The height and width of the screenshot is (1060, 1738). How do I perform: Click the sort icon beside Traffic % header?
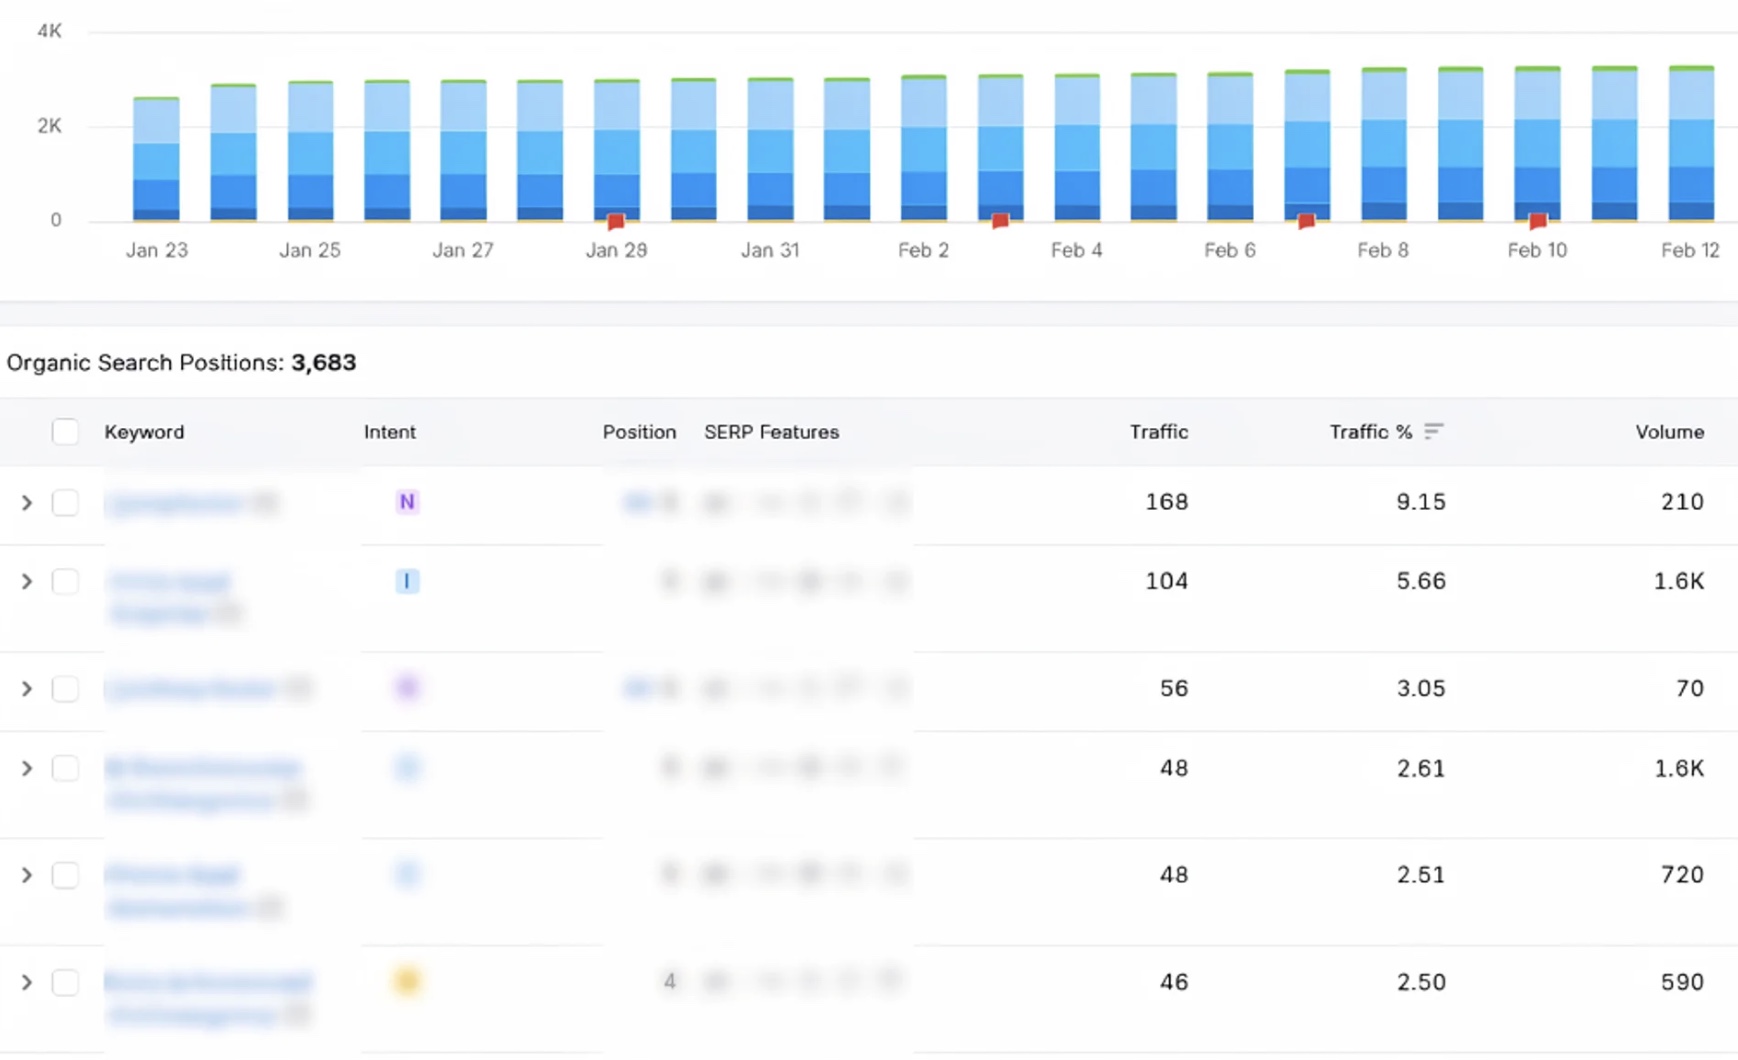(x=1436, y=431)
